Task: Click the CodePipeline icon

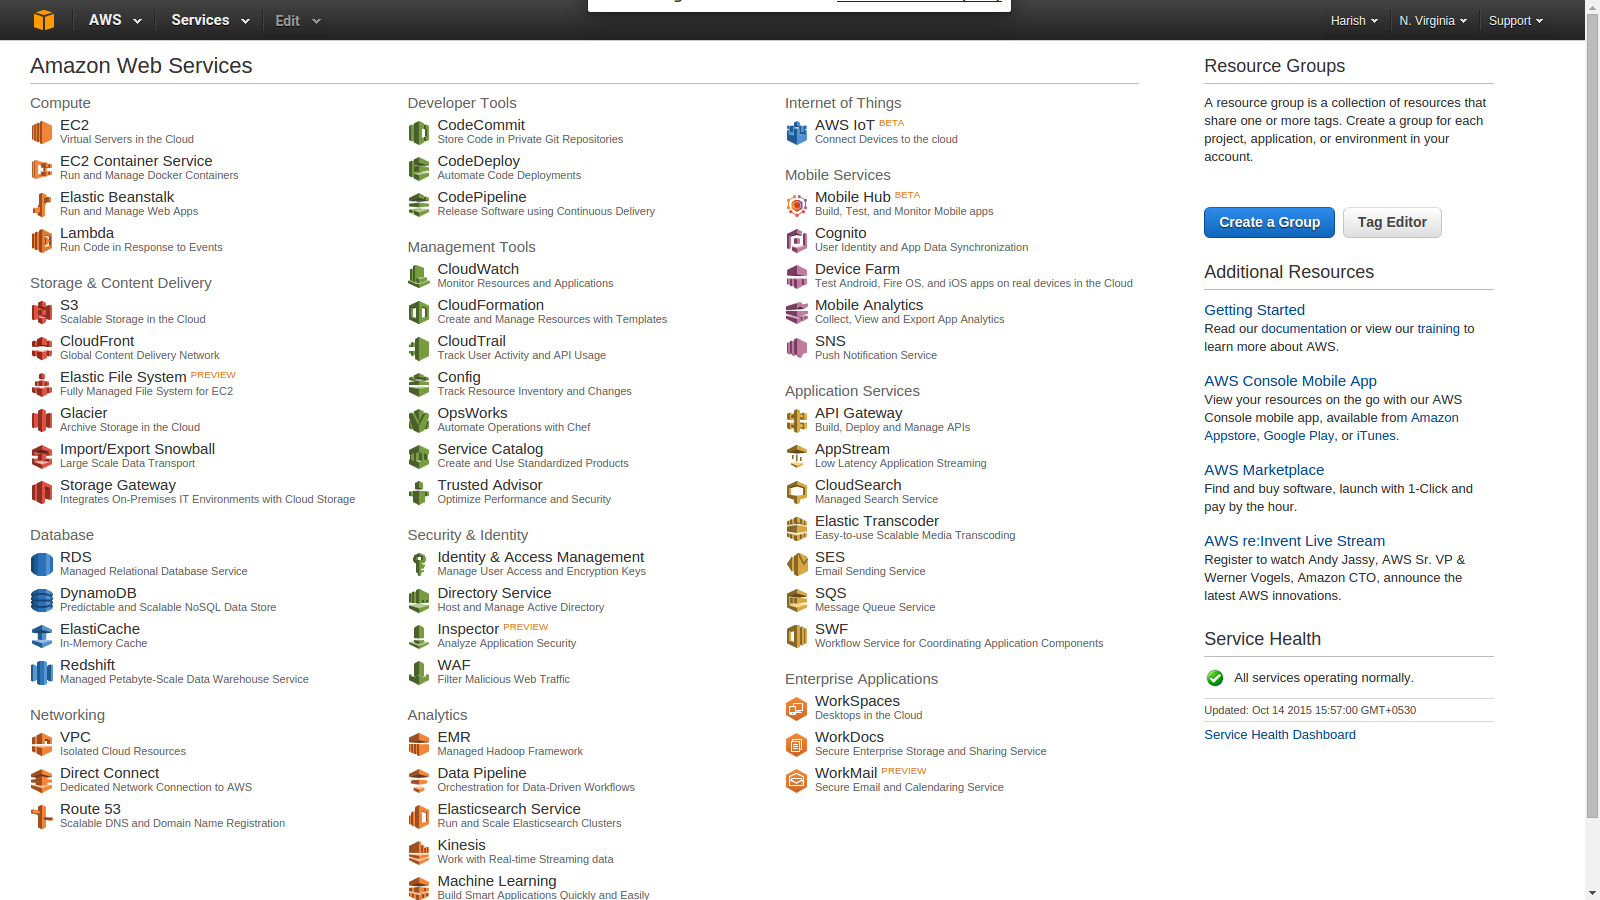Action: click(x=419, y=204)
